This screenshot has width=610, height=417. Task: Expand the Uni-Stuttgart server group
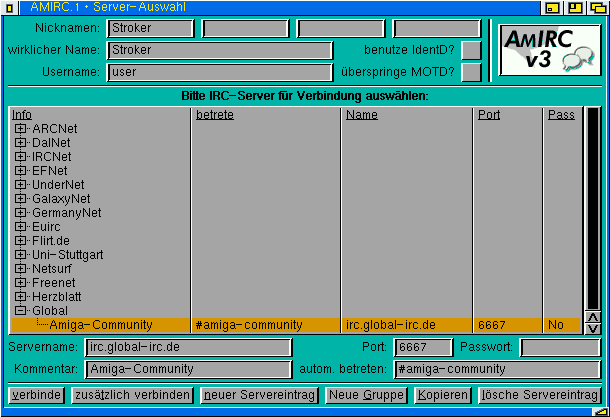20,255
